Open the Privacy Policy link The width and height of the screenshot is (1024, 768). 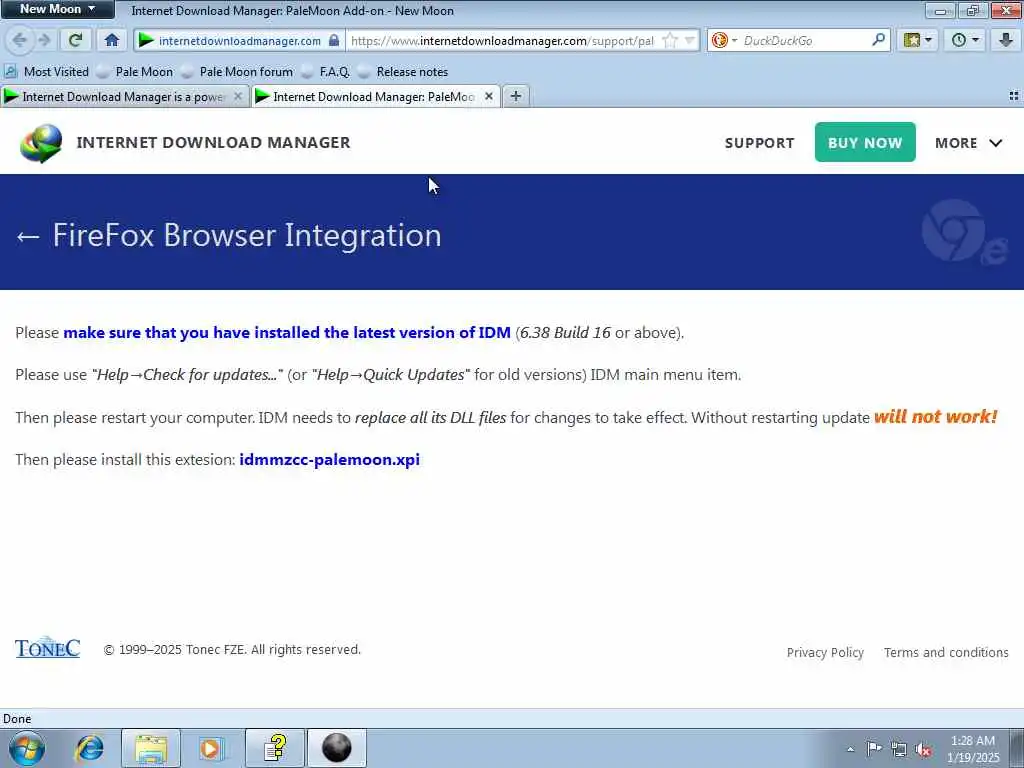[825, 652]
